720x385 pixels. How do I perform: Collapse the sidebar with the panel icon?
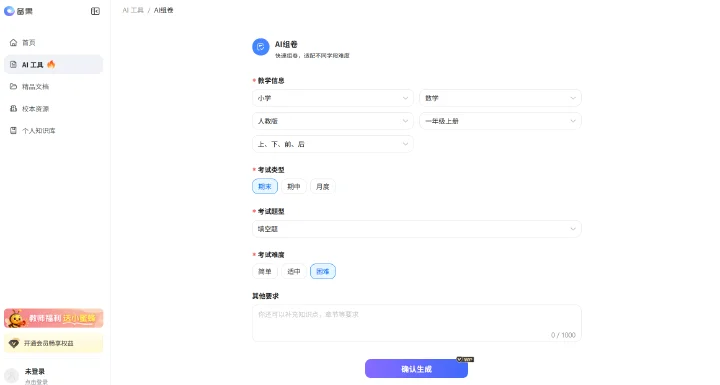(95, 11)
